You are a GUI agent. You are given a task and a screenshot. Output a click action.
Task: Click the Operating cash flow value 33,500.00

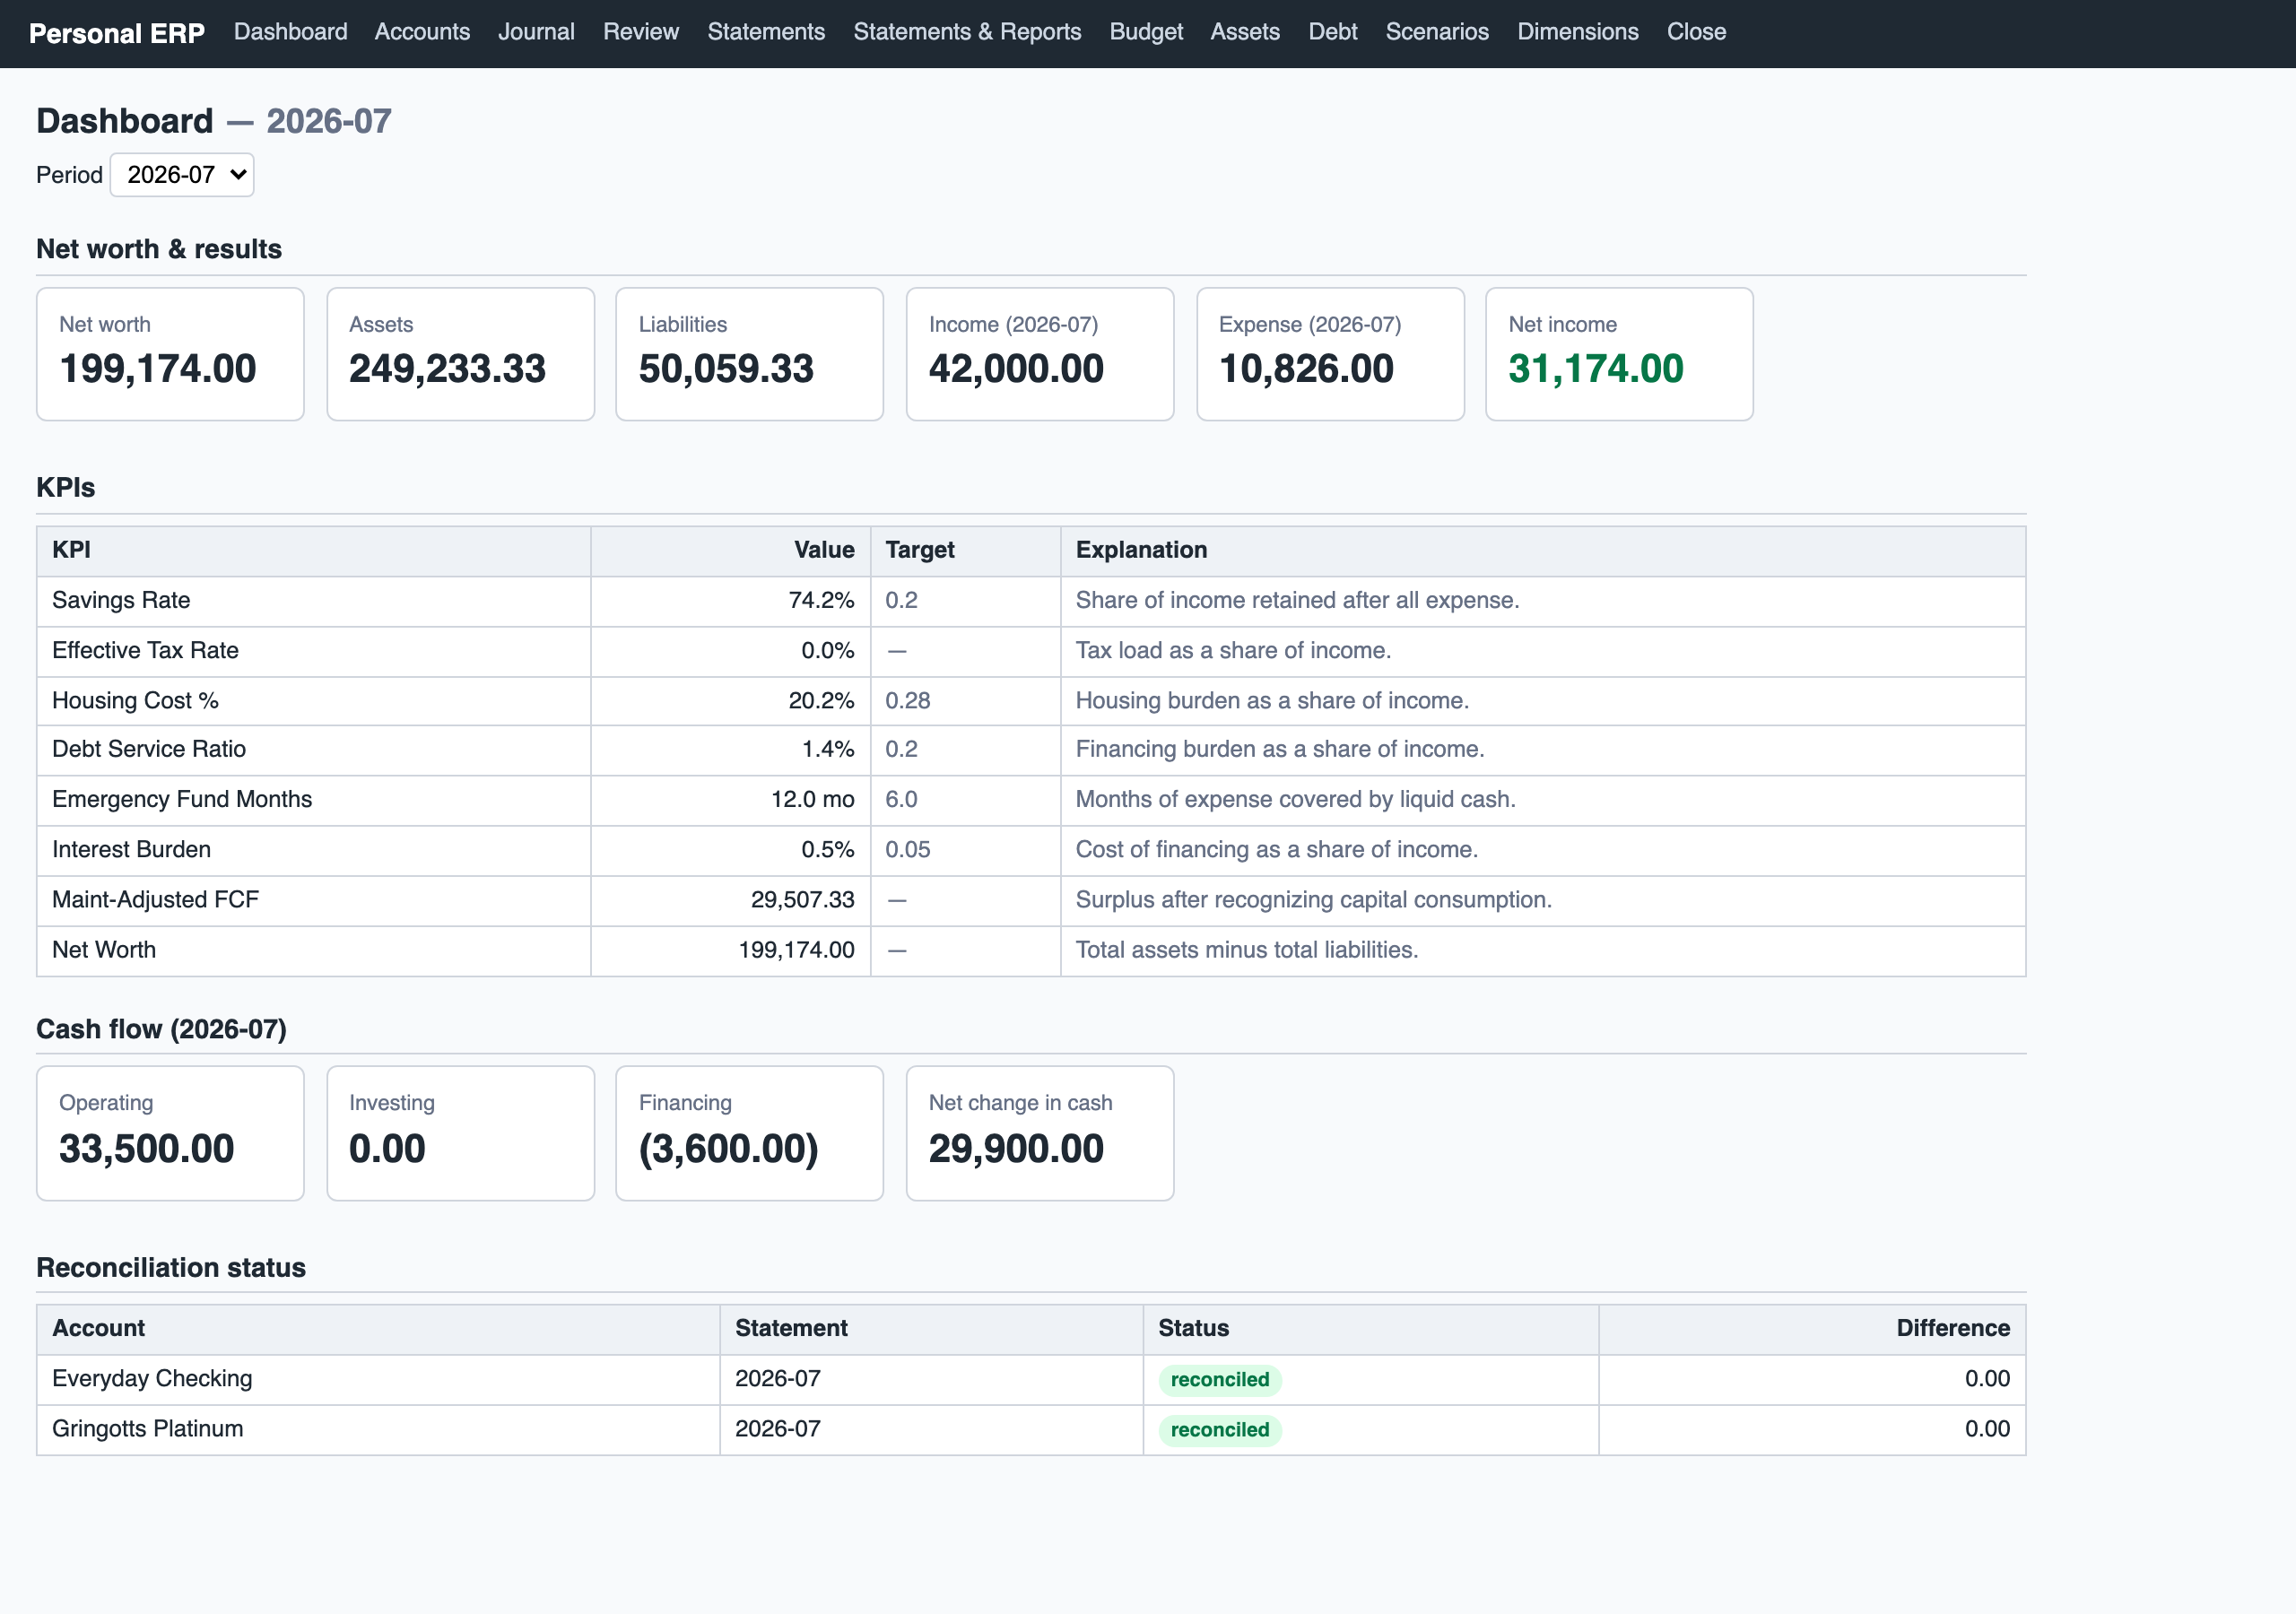146,1149
